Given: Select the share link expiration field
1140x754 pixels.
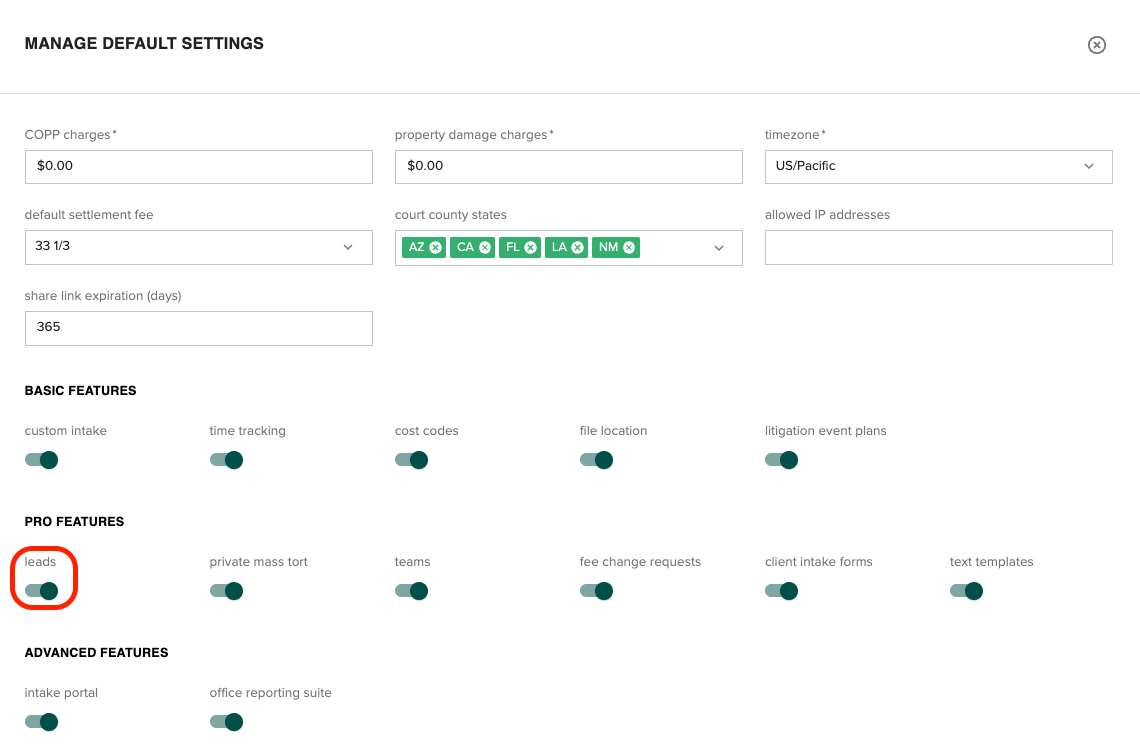Looking at the screenshot, I should [198, 328].
